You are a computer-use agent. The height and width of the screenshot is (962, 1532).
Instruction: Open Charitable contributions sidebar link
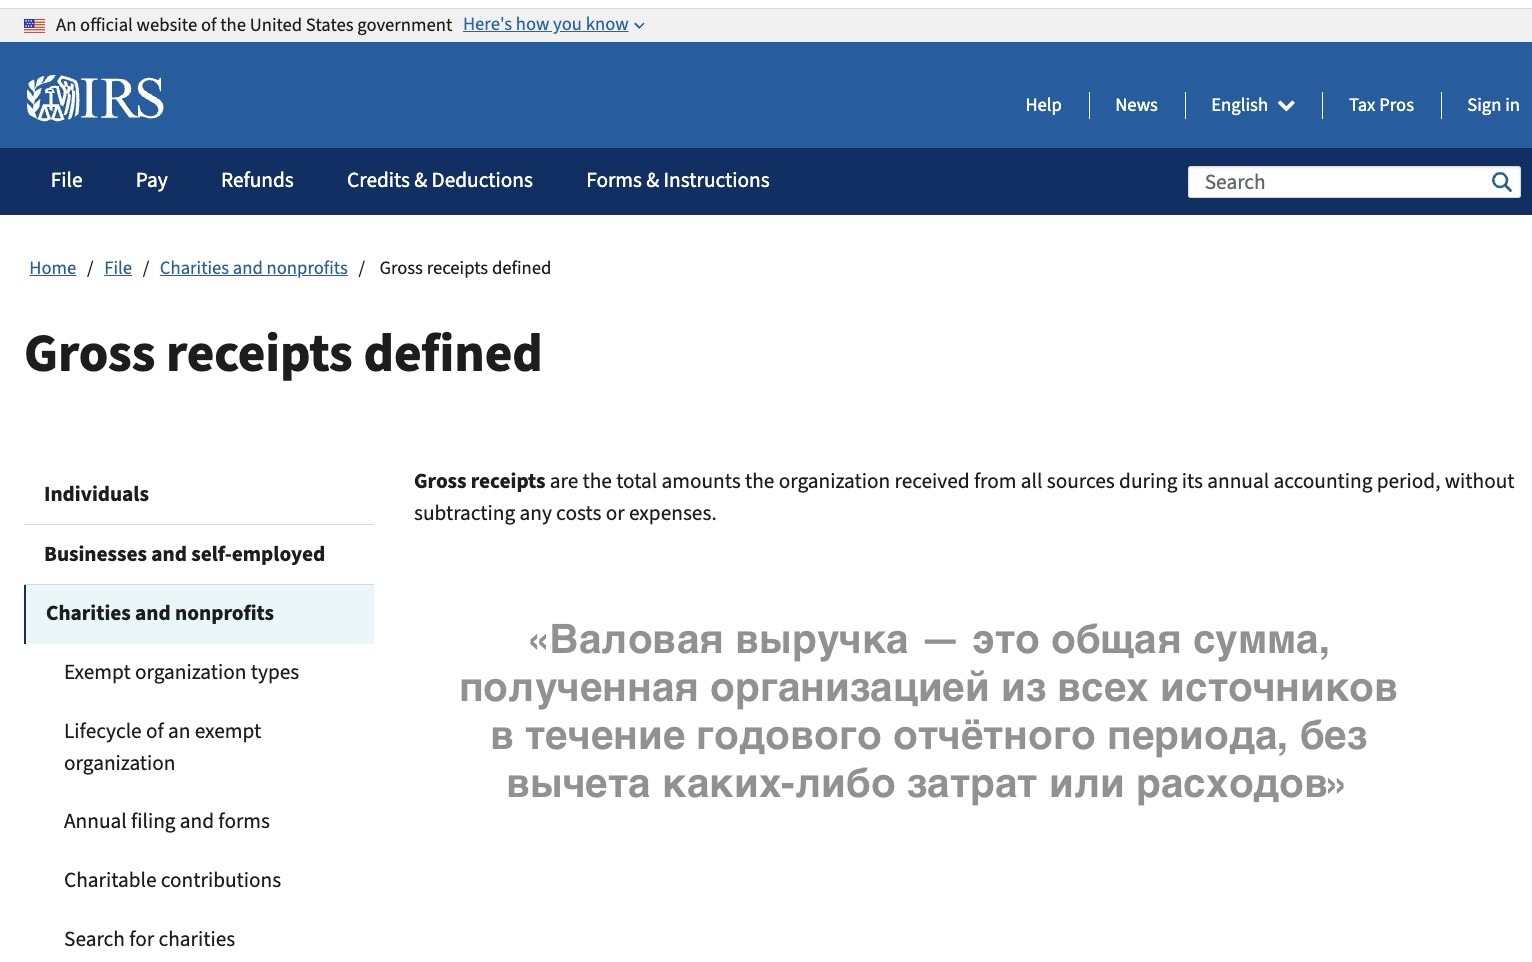[x=172, y=880]
